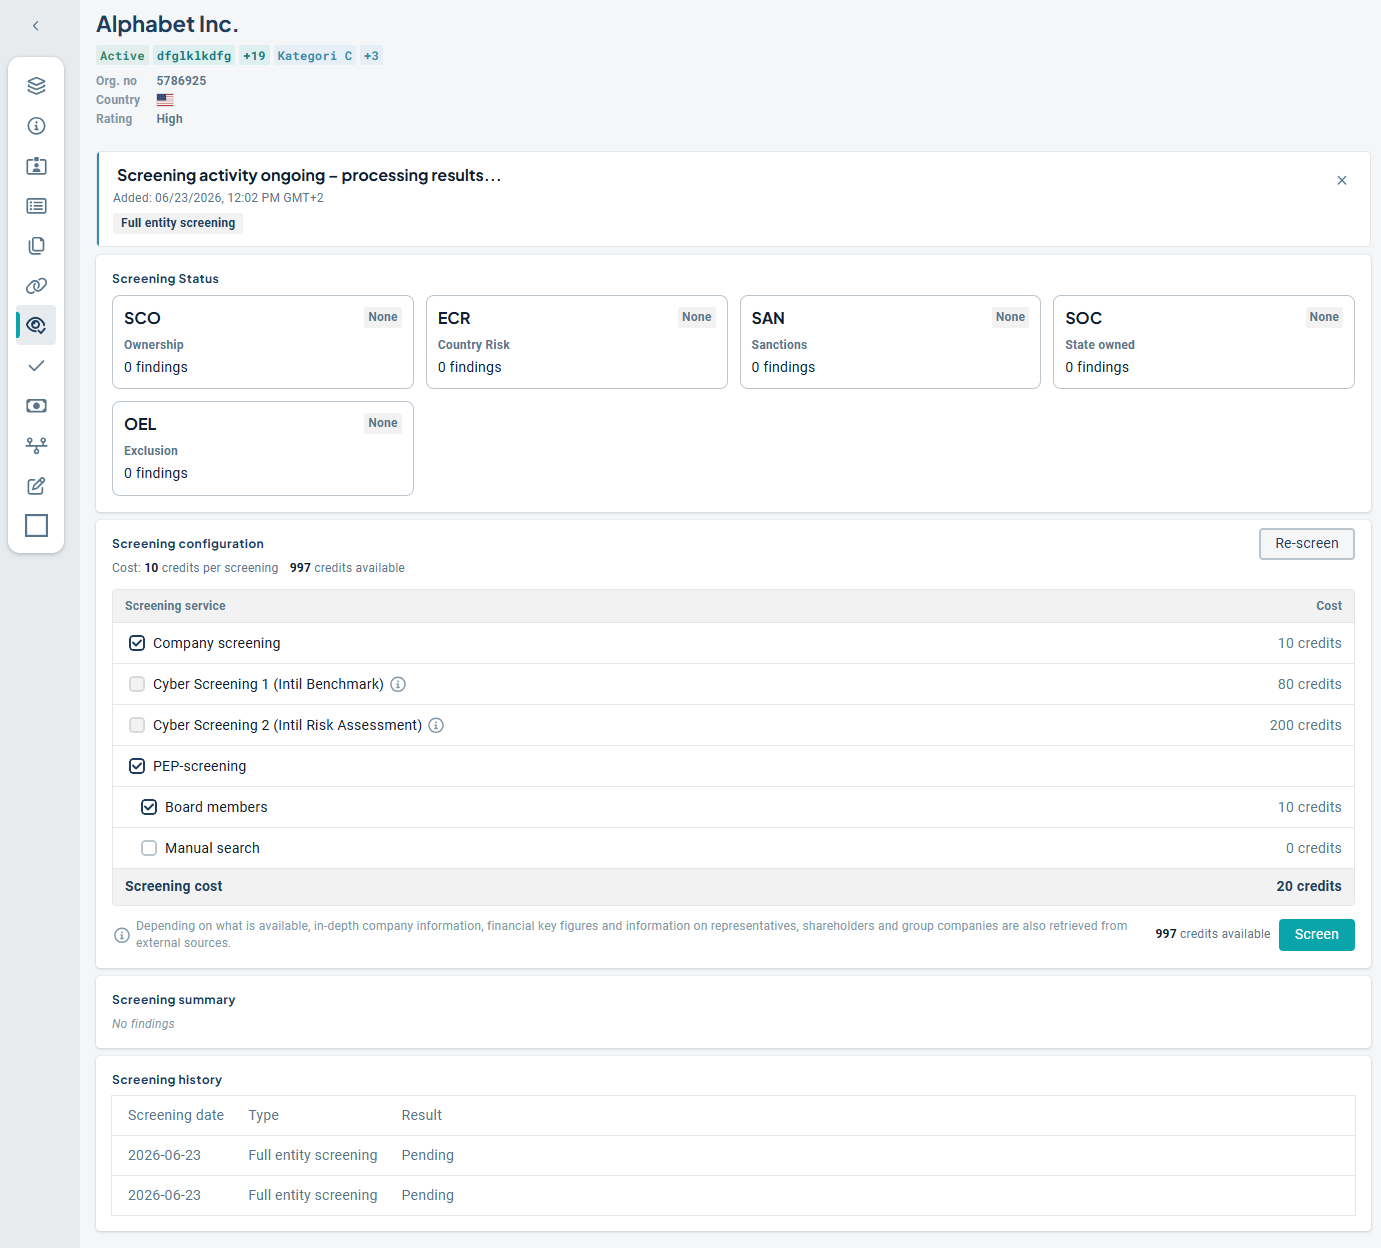Show info for Cyber Screening 2
This screenshot has height=1248, width=1381.
(x=436, y=725)
